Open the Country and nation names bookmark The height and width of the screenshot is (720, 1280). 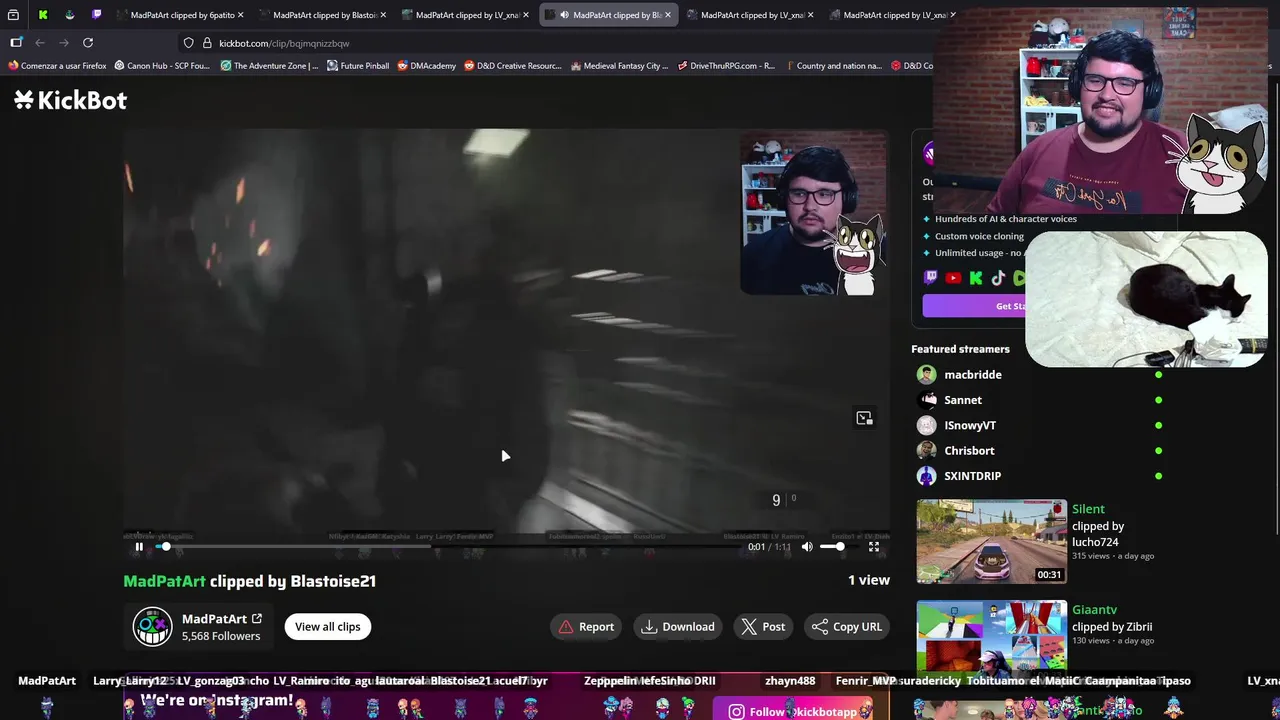point(833,66)
